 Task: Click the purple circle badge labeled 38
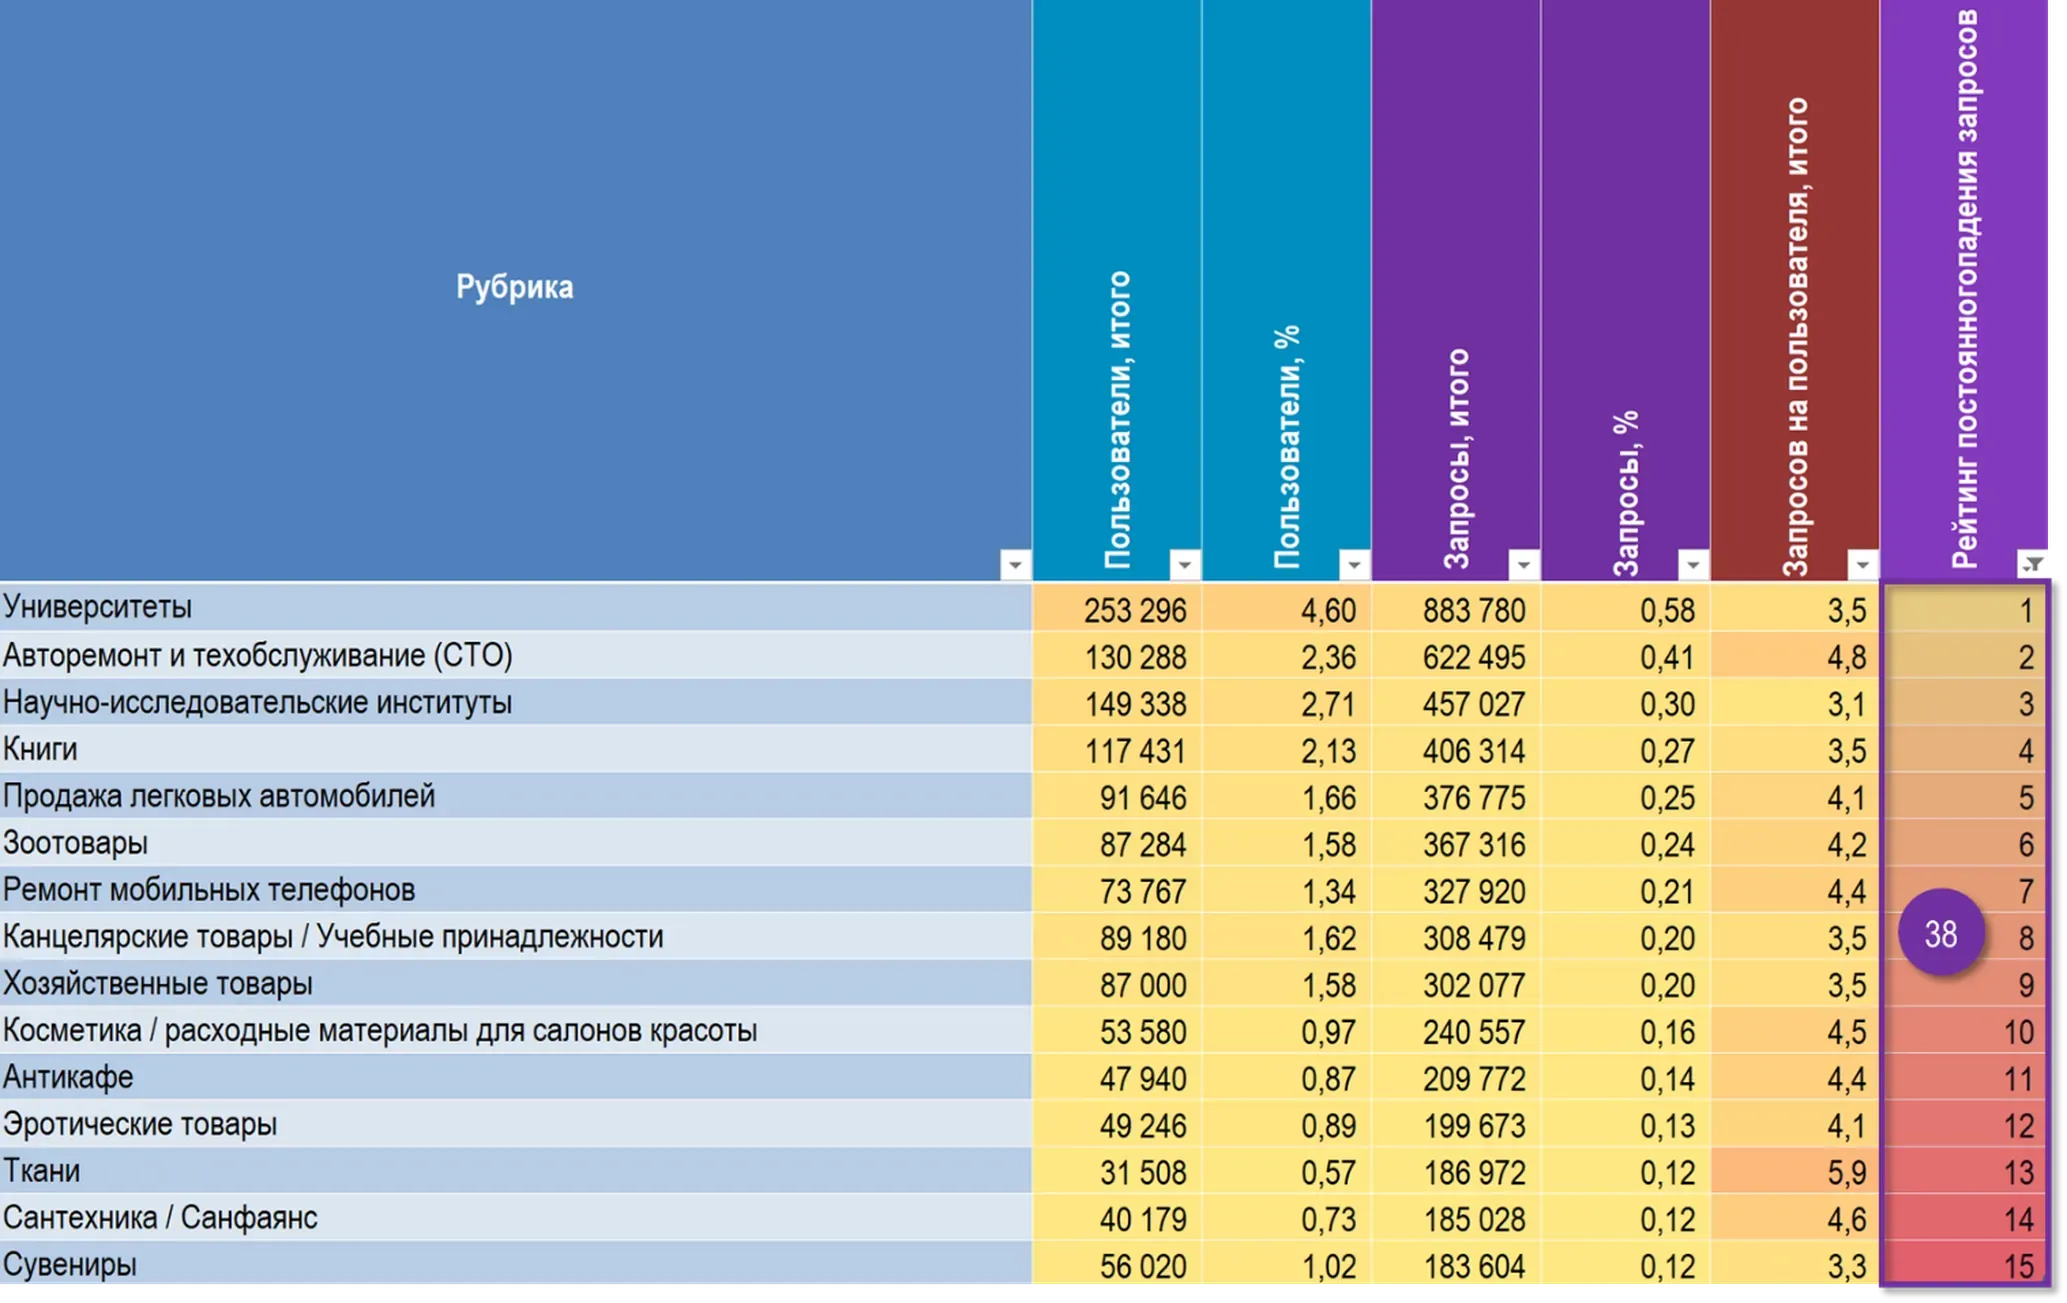[1940, 934]
